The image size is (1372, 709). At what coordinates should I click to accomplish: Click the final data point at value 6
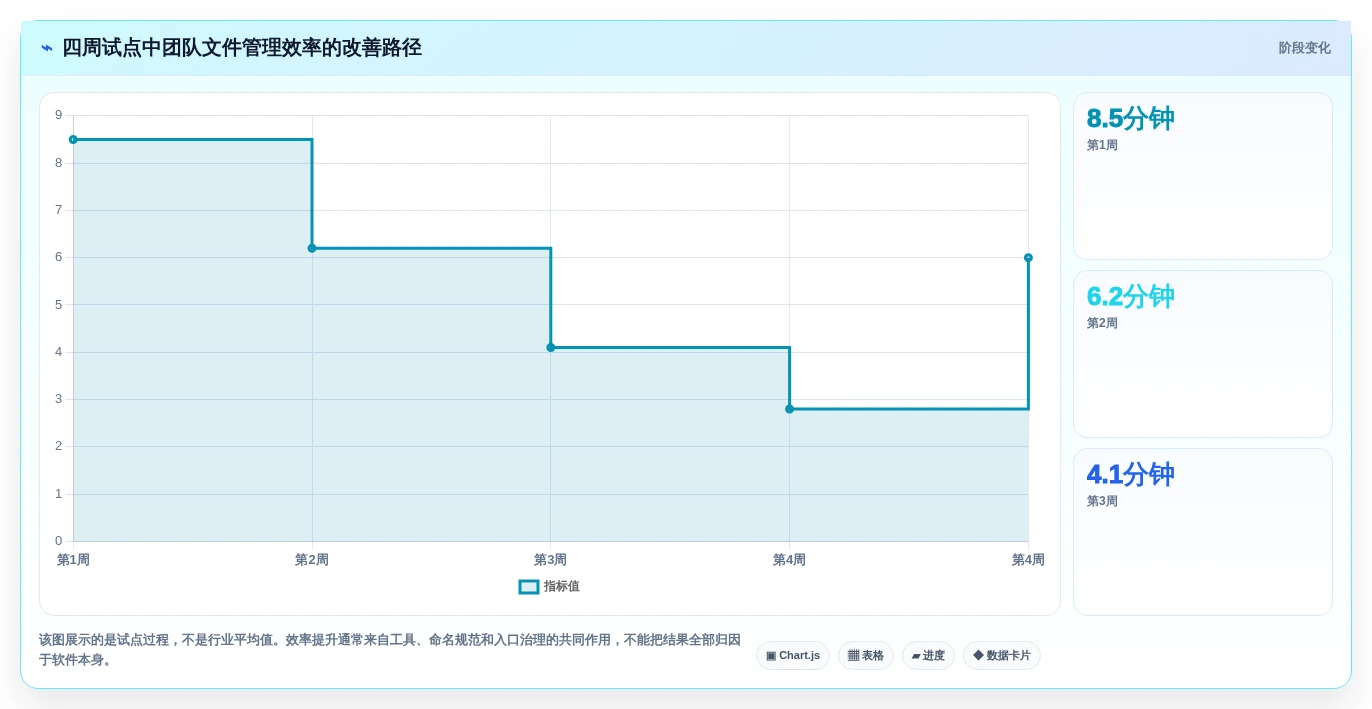point(1028,258)
